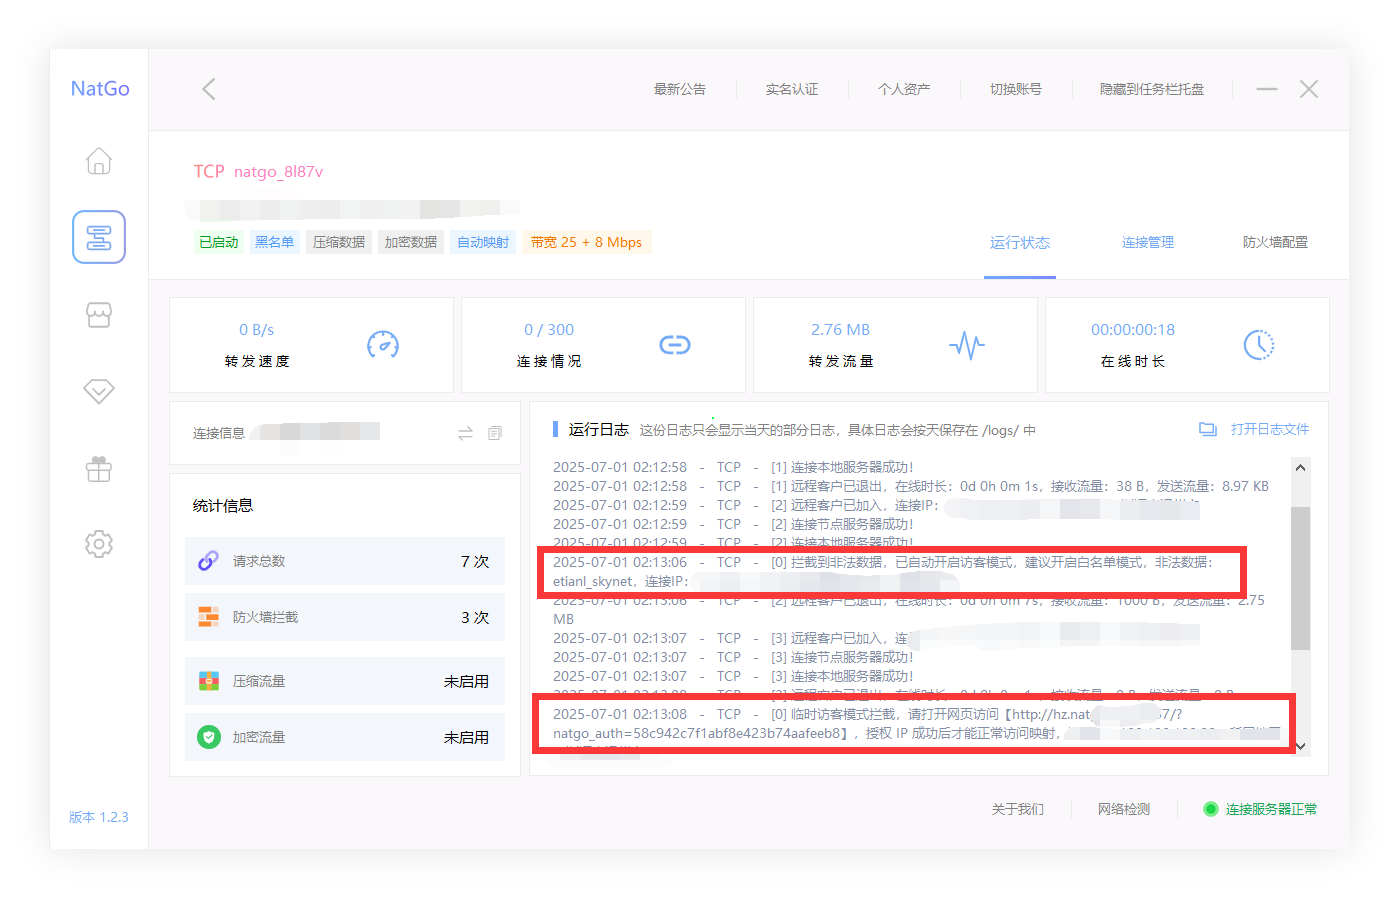This screenshot has height=900, width=1400.
Task: Click the 运行日志 heading
Action: pos(598,429)
